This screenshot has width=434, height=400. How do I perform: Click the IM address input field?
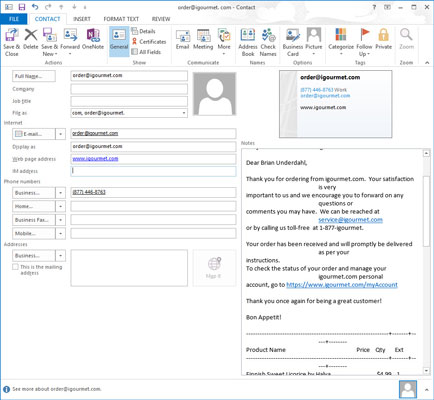pos(153,171)
